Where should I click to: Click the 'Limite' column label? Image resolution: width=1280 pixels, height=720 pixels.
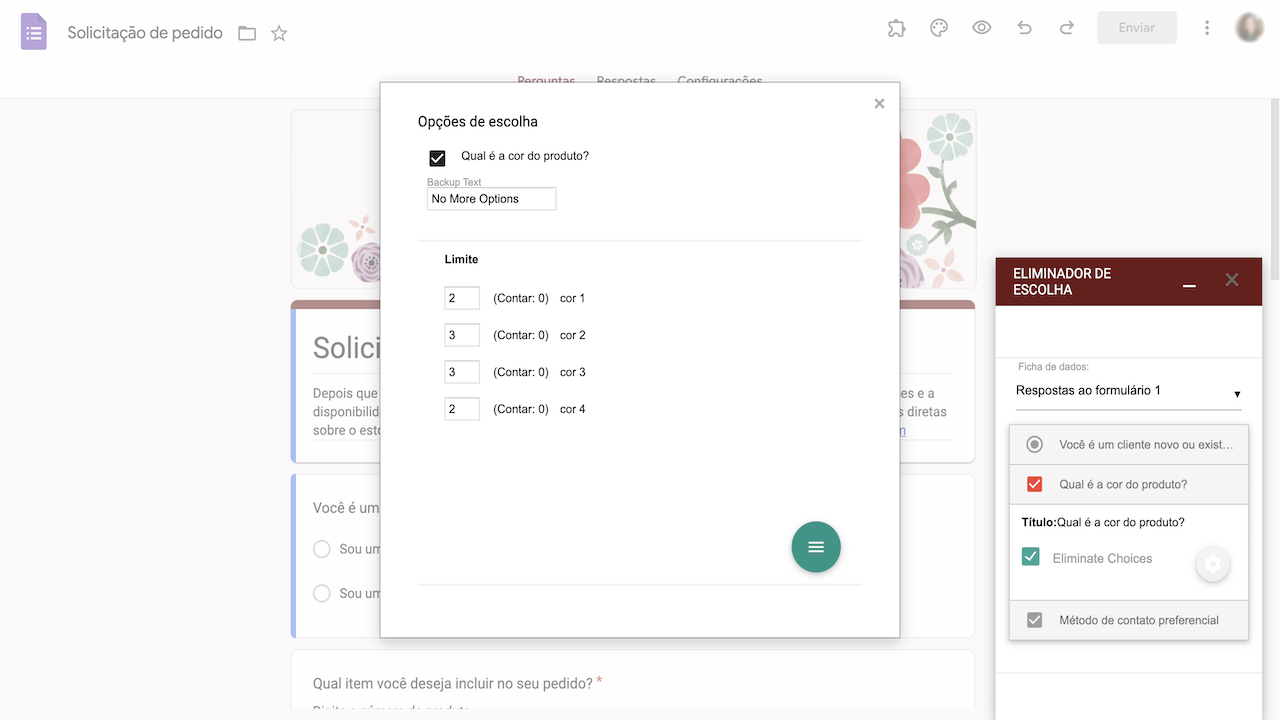click(x=462, y=260)
